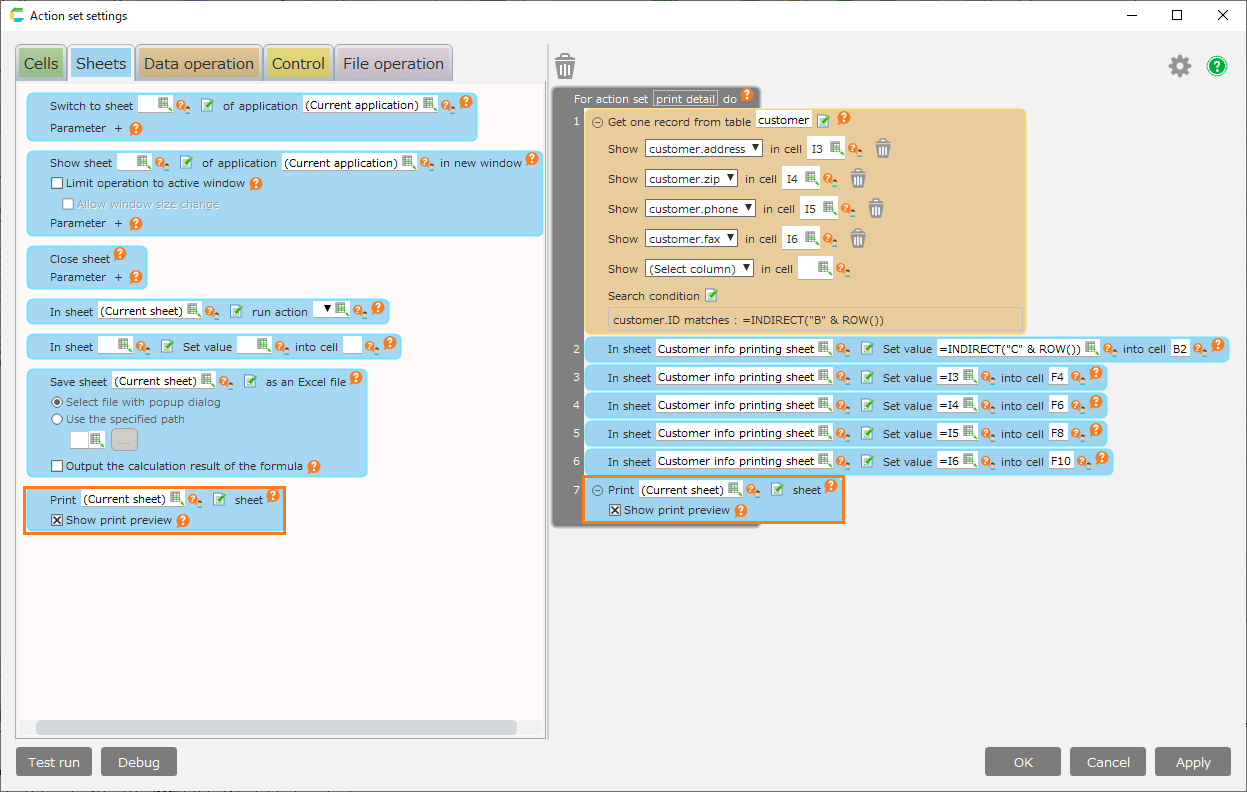Check Output the calculation result of the formula
1247x792 pixels.
click(x=57, y=466)
